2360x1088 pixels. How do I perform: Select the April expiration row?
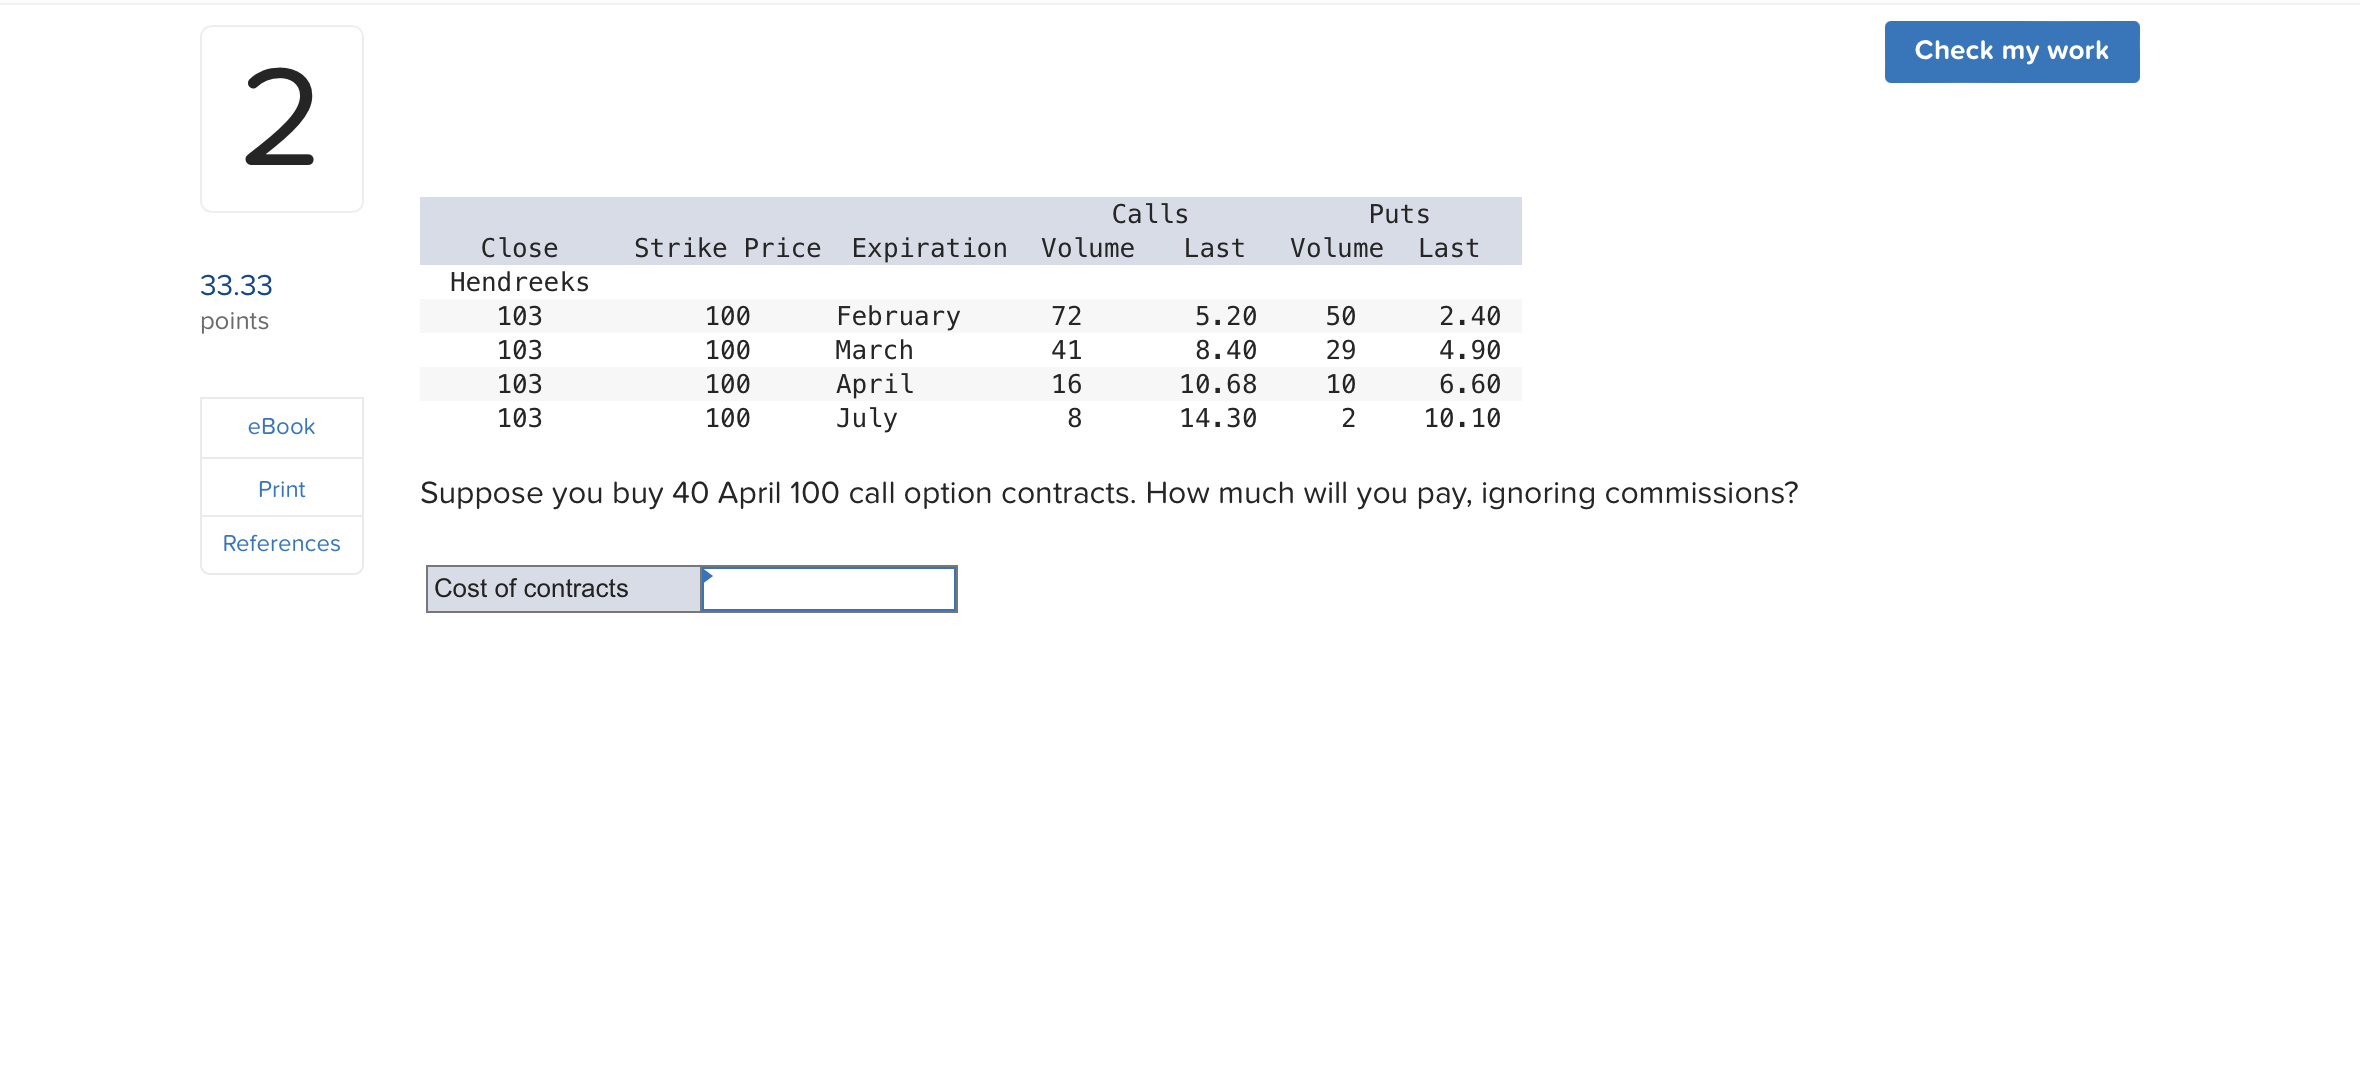tap(873, 383)
